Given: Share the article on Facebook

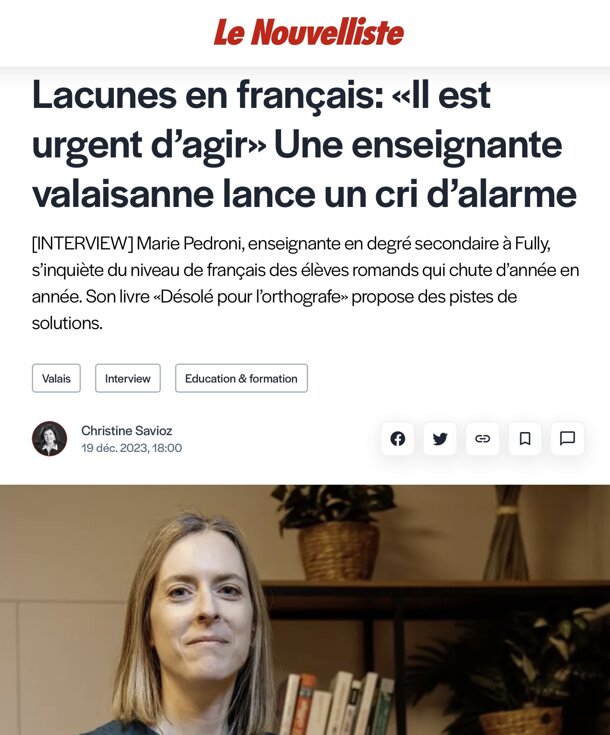Looking at the screenshot, I should tap(398, 439).
